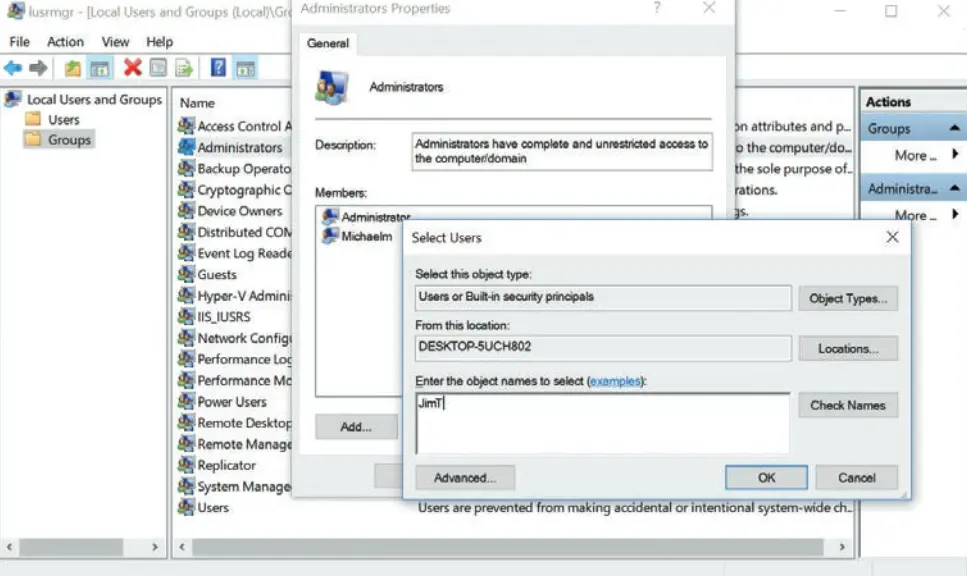Open the Action menu
Viewport: 967px width, 576px height.
(65, 42)
